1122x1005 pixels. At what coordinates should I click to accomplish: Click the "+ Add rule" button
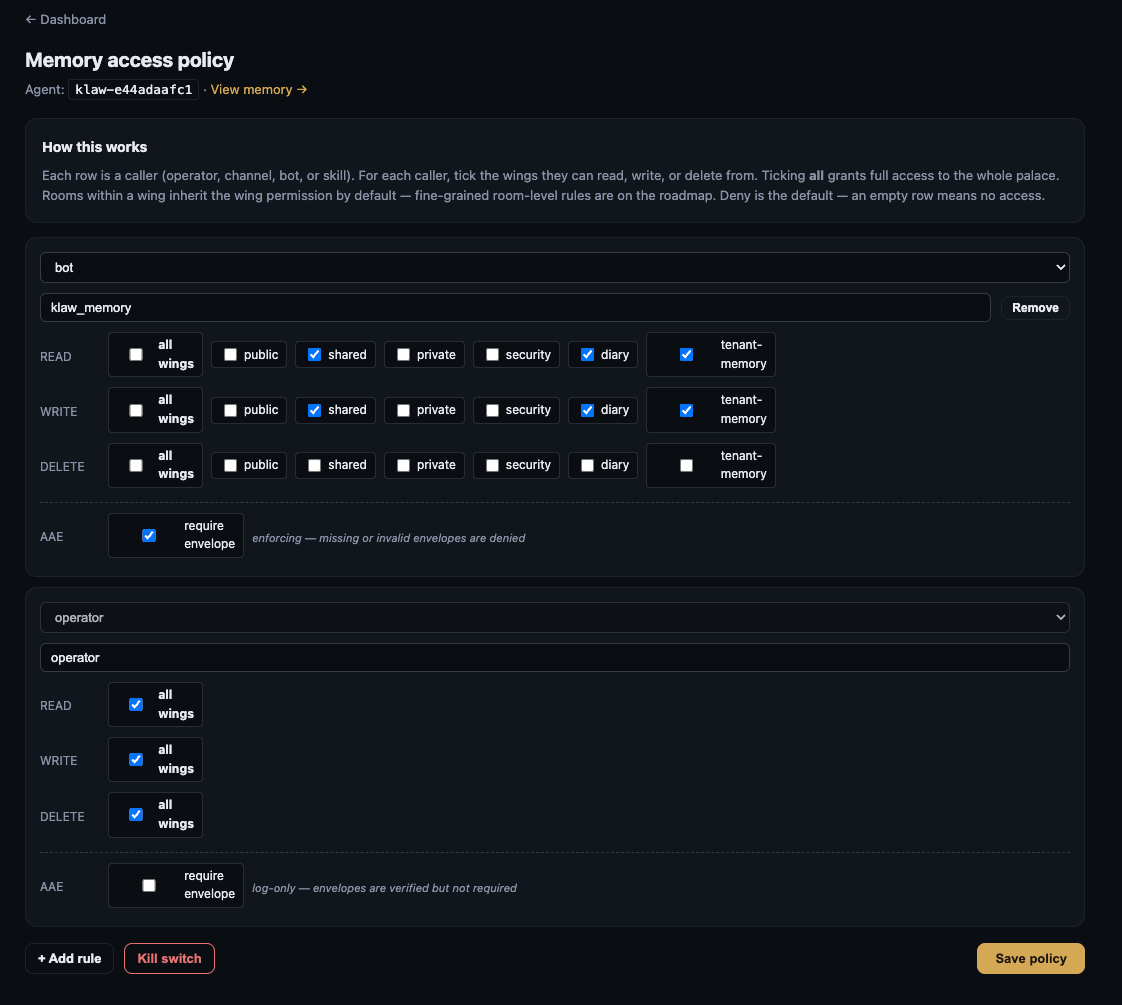click(69, 958)
